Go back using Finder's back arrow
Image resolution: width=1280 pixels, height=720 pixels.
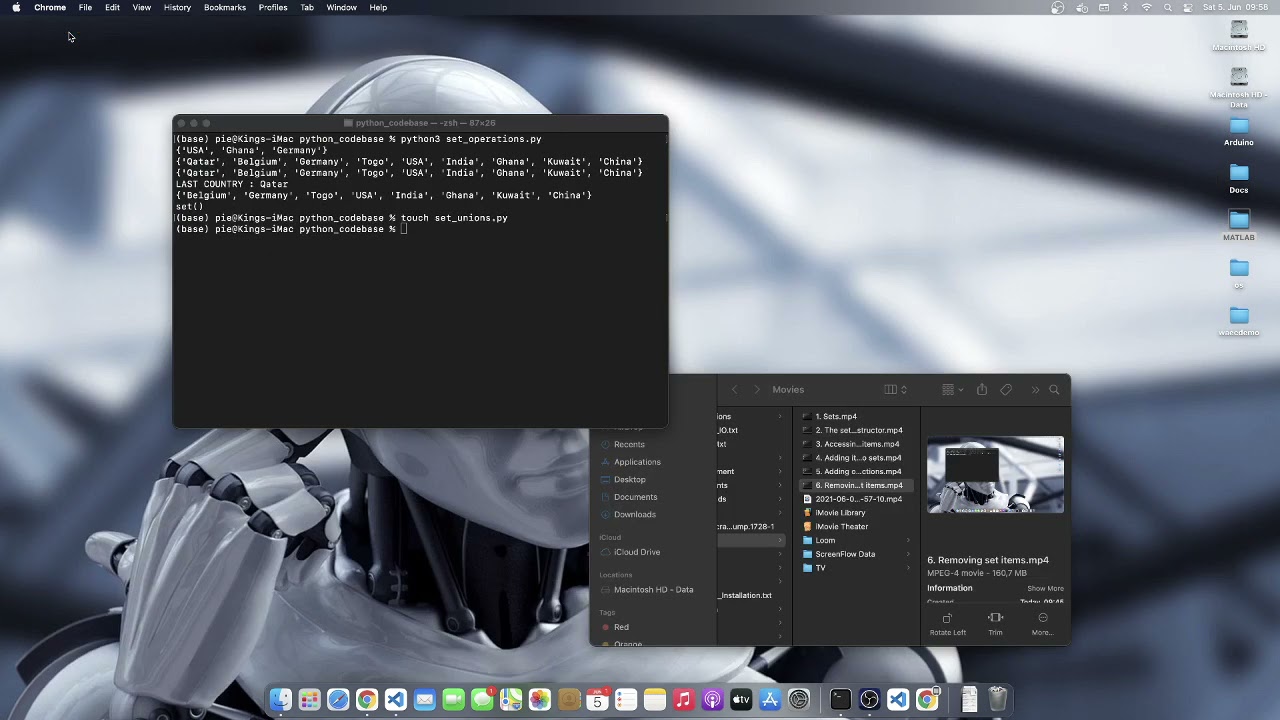click(734, 390)
